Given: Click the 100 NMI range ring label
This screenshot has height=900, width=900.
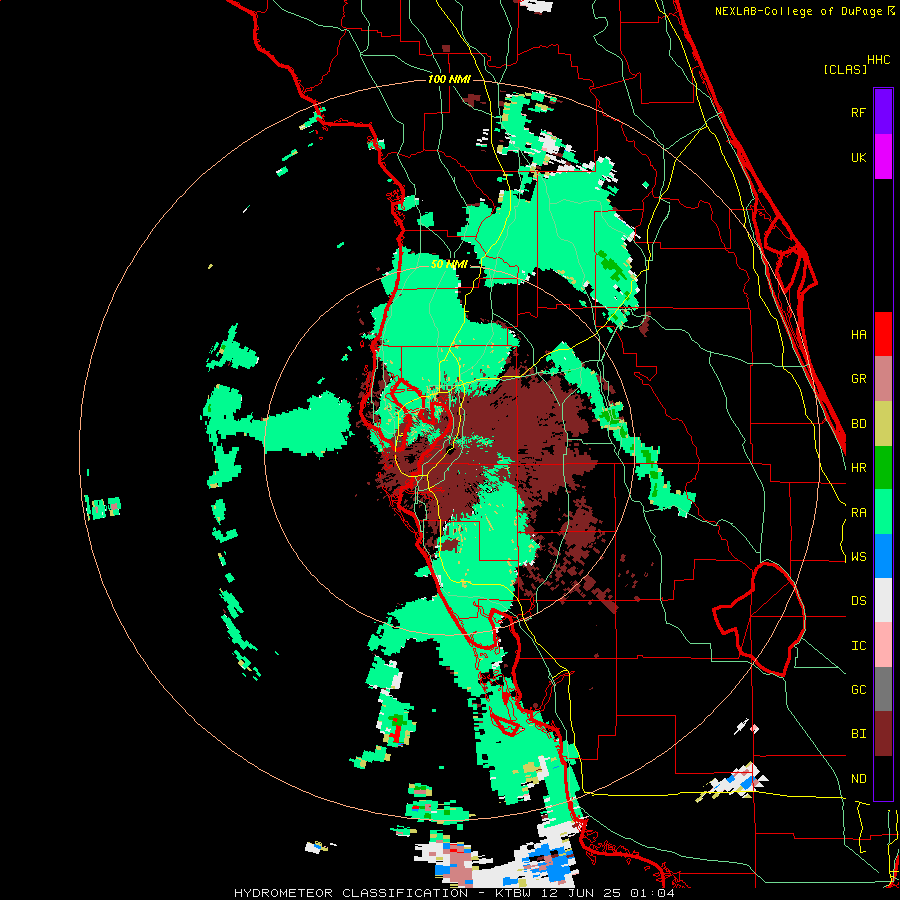Looking at the screenshot, I should [449, 79].
